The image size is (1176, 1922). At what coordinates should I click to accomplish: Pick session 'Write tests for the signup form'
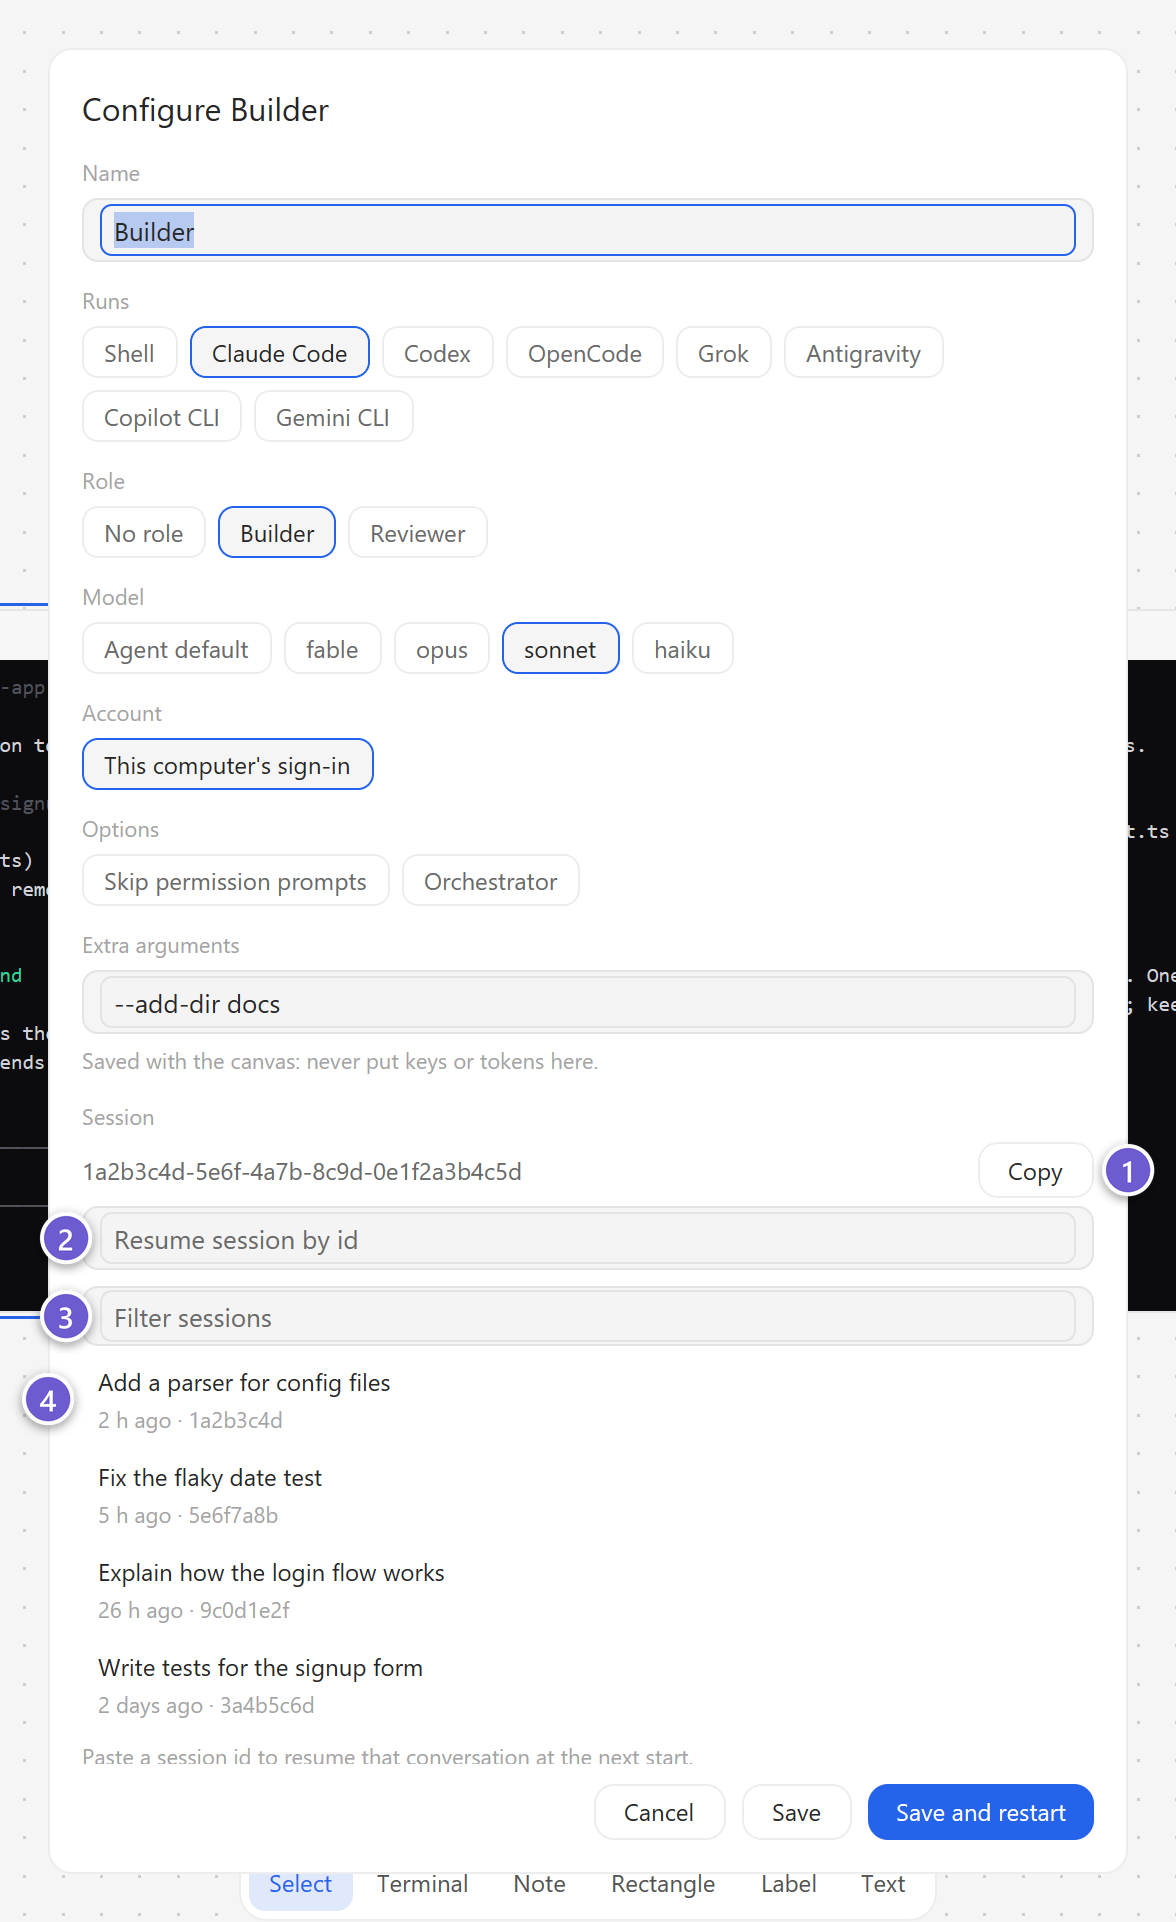588,1685
